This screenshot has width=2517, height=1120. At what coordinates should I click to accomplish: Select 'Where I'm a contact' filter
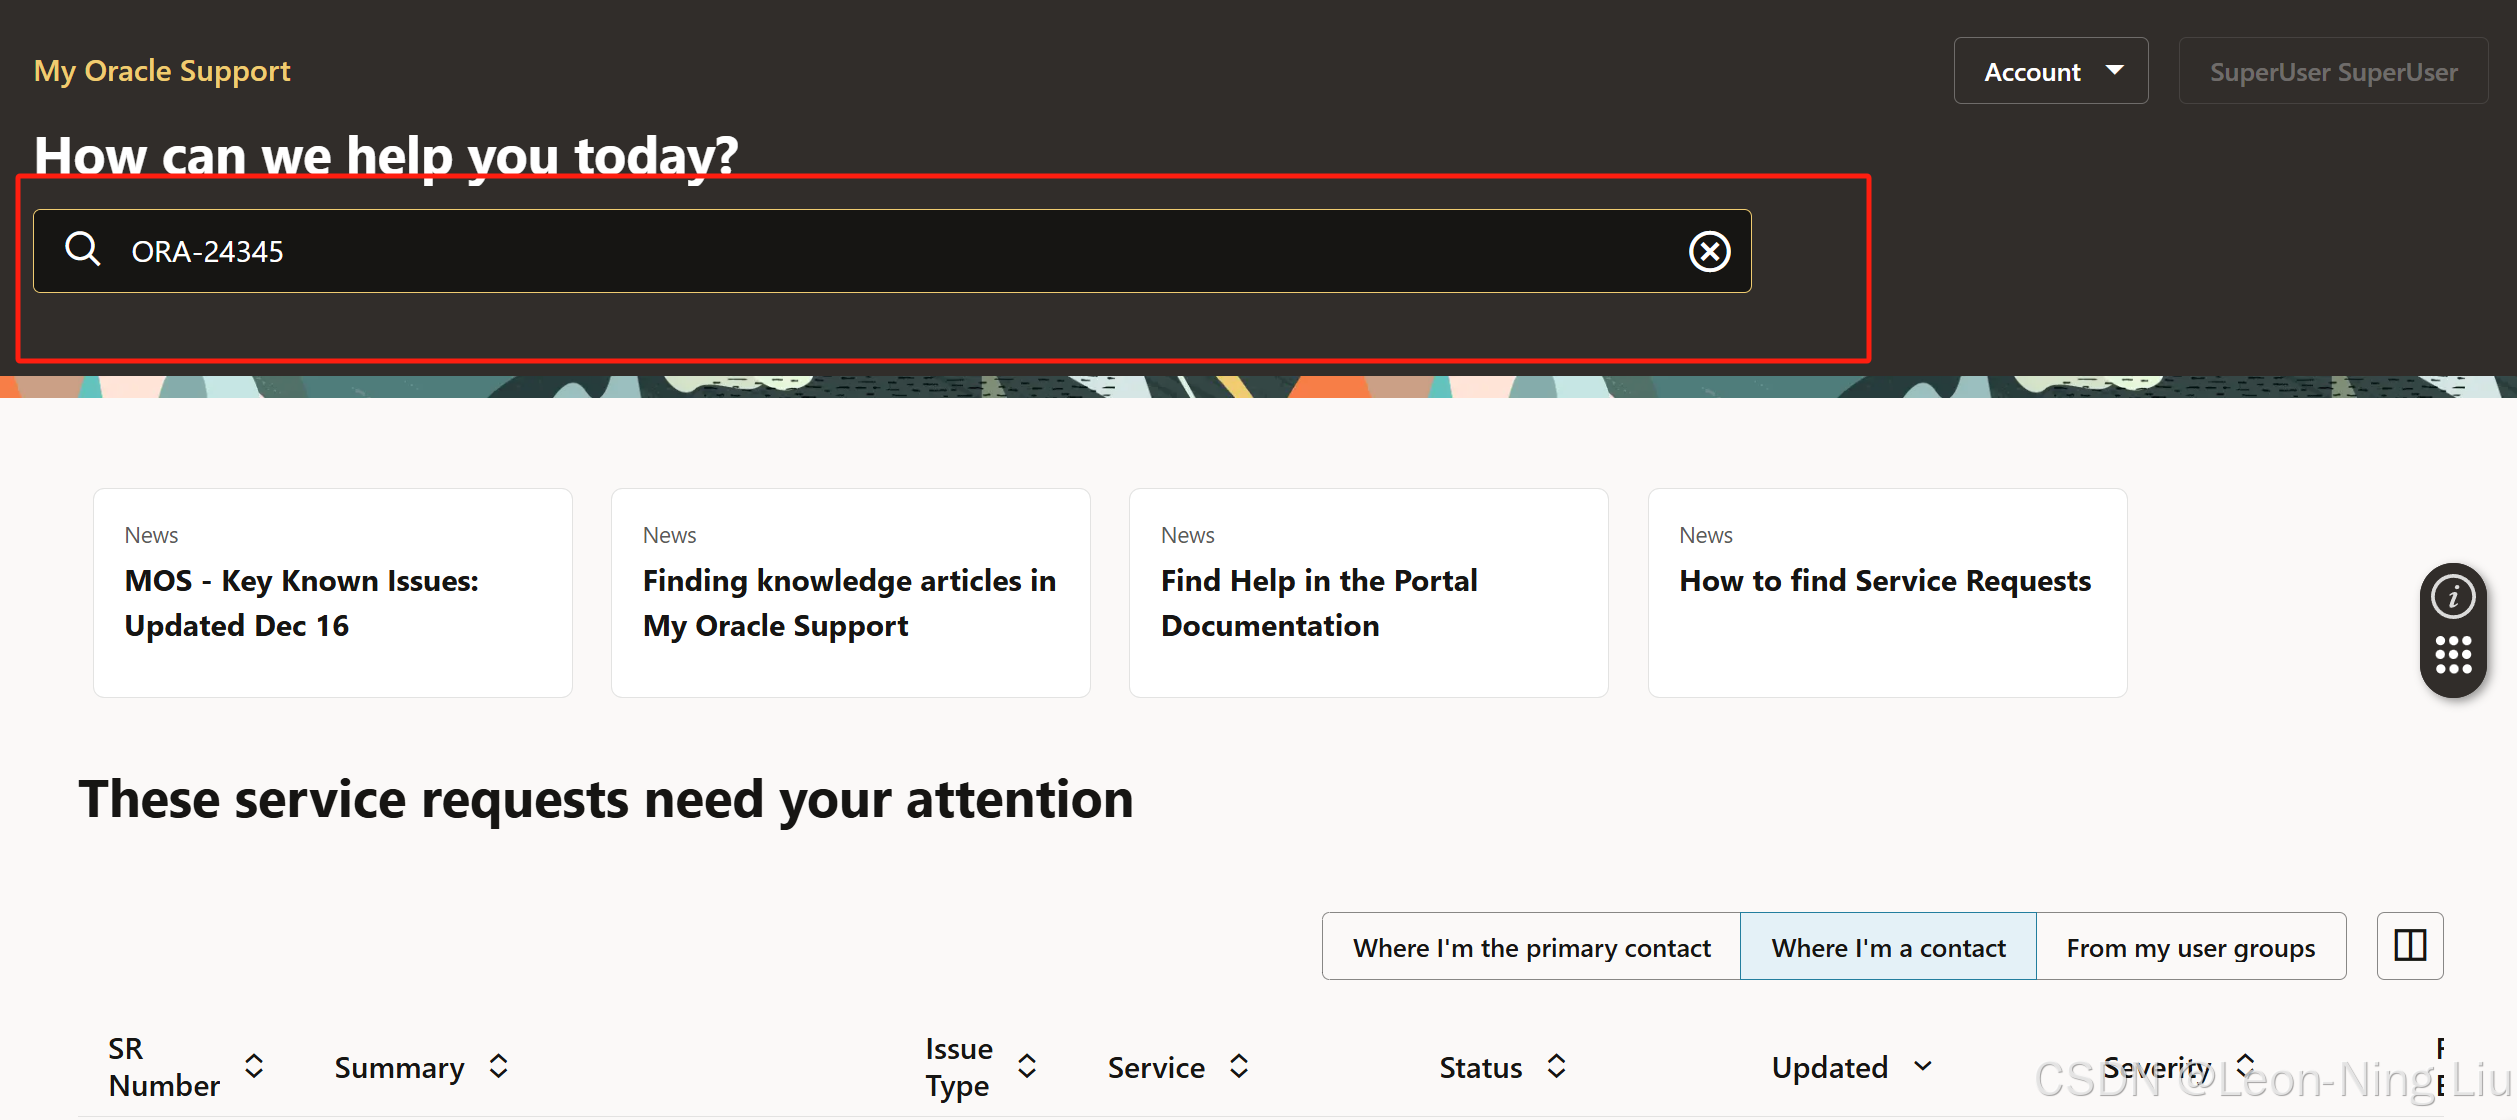(1888, 947)
